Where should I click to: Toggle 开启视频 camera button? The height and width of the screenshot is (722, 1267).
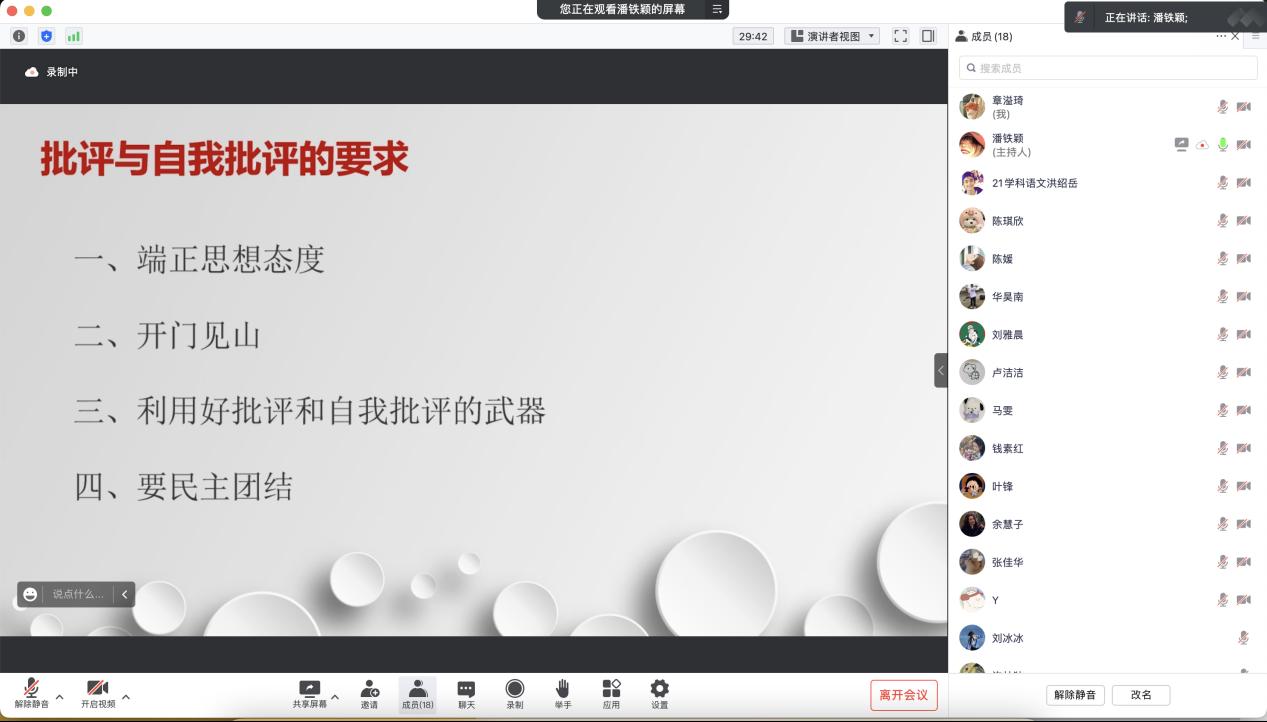tap(97, 693)
